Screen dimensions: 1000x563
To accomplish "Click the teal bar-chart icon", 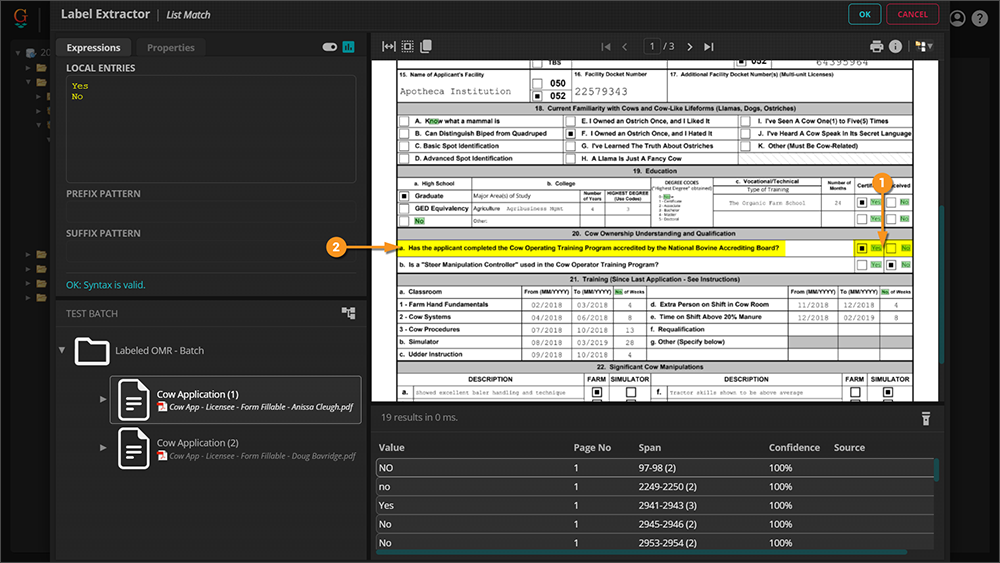I will pos(349,47).
